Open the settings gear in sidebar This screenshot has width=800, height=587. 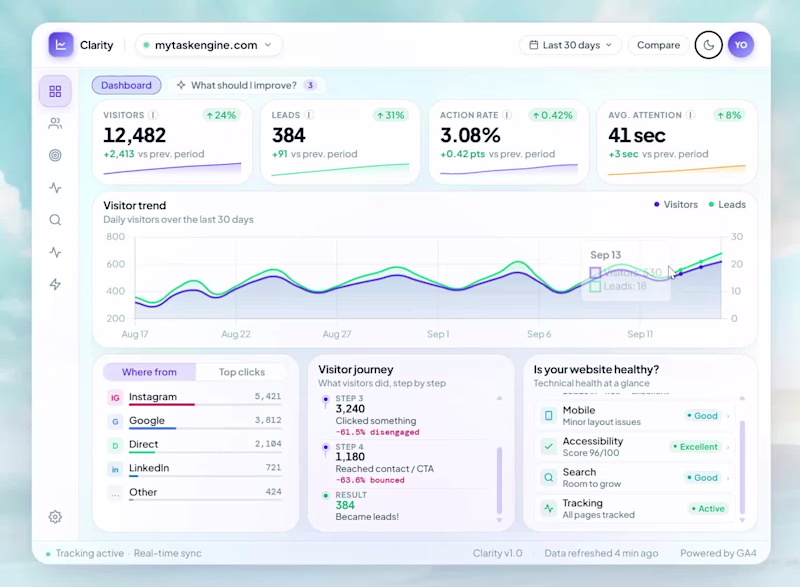point(55,517)
